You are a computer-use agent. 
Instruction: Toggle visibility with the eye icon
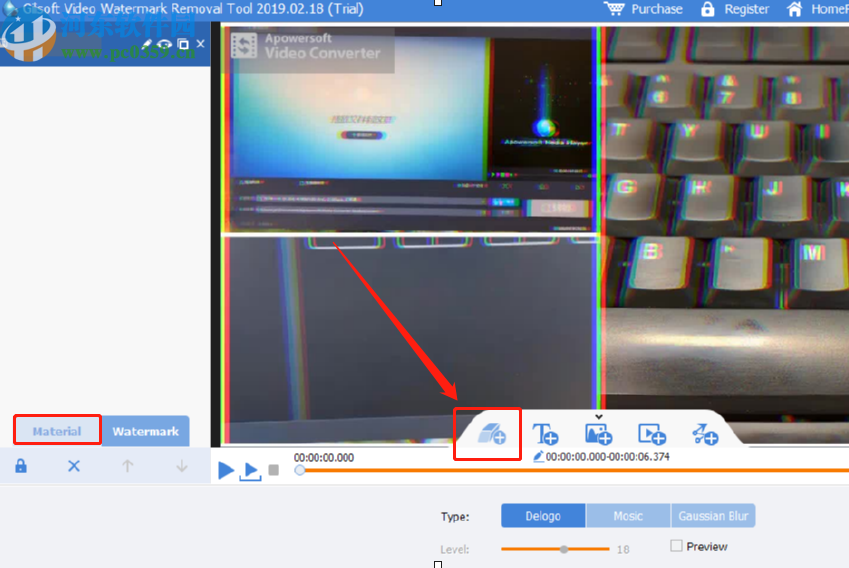tap(164, 44)
